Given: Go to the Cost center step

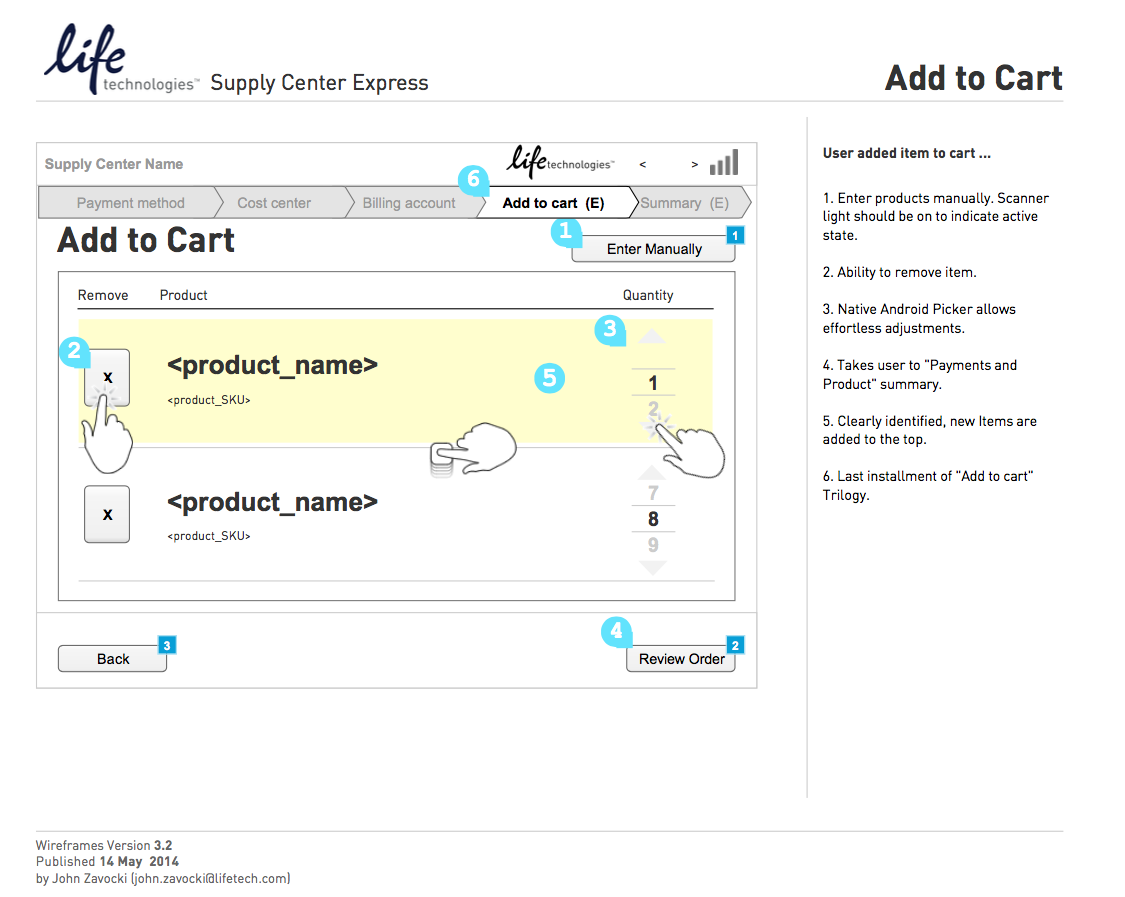Looking at the screenshot, I should pos(274,203).
